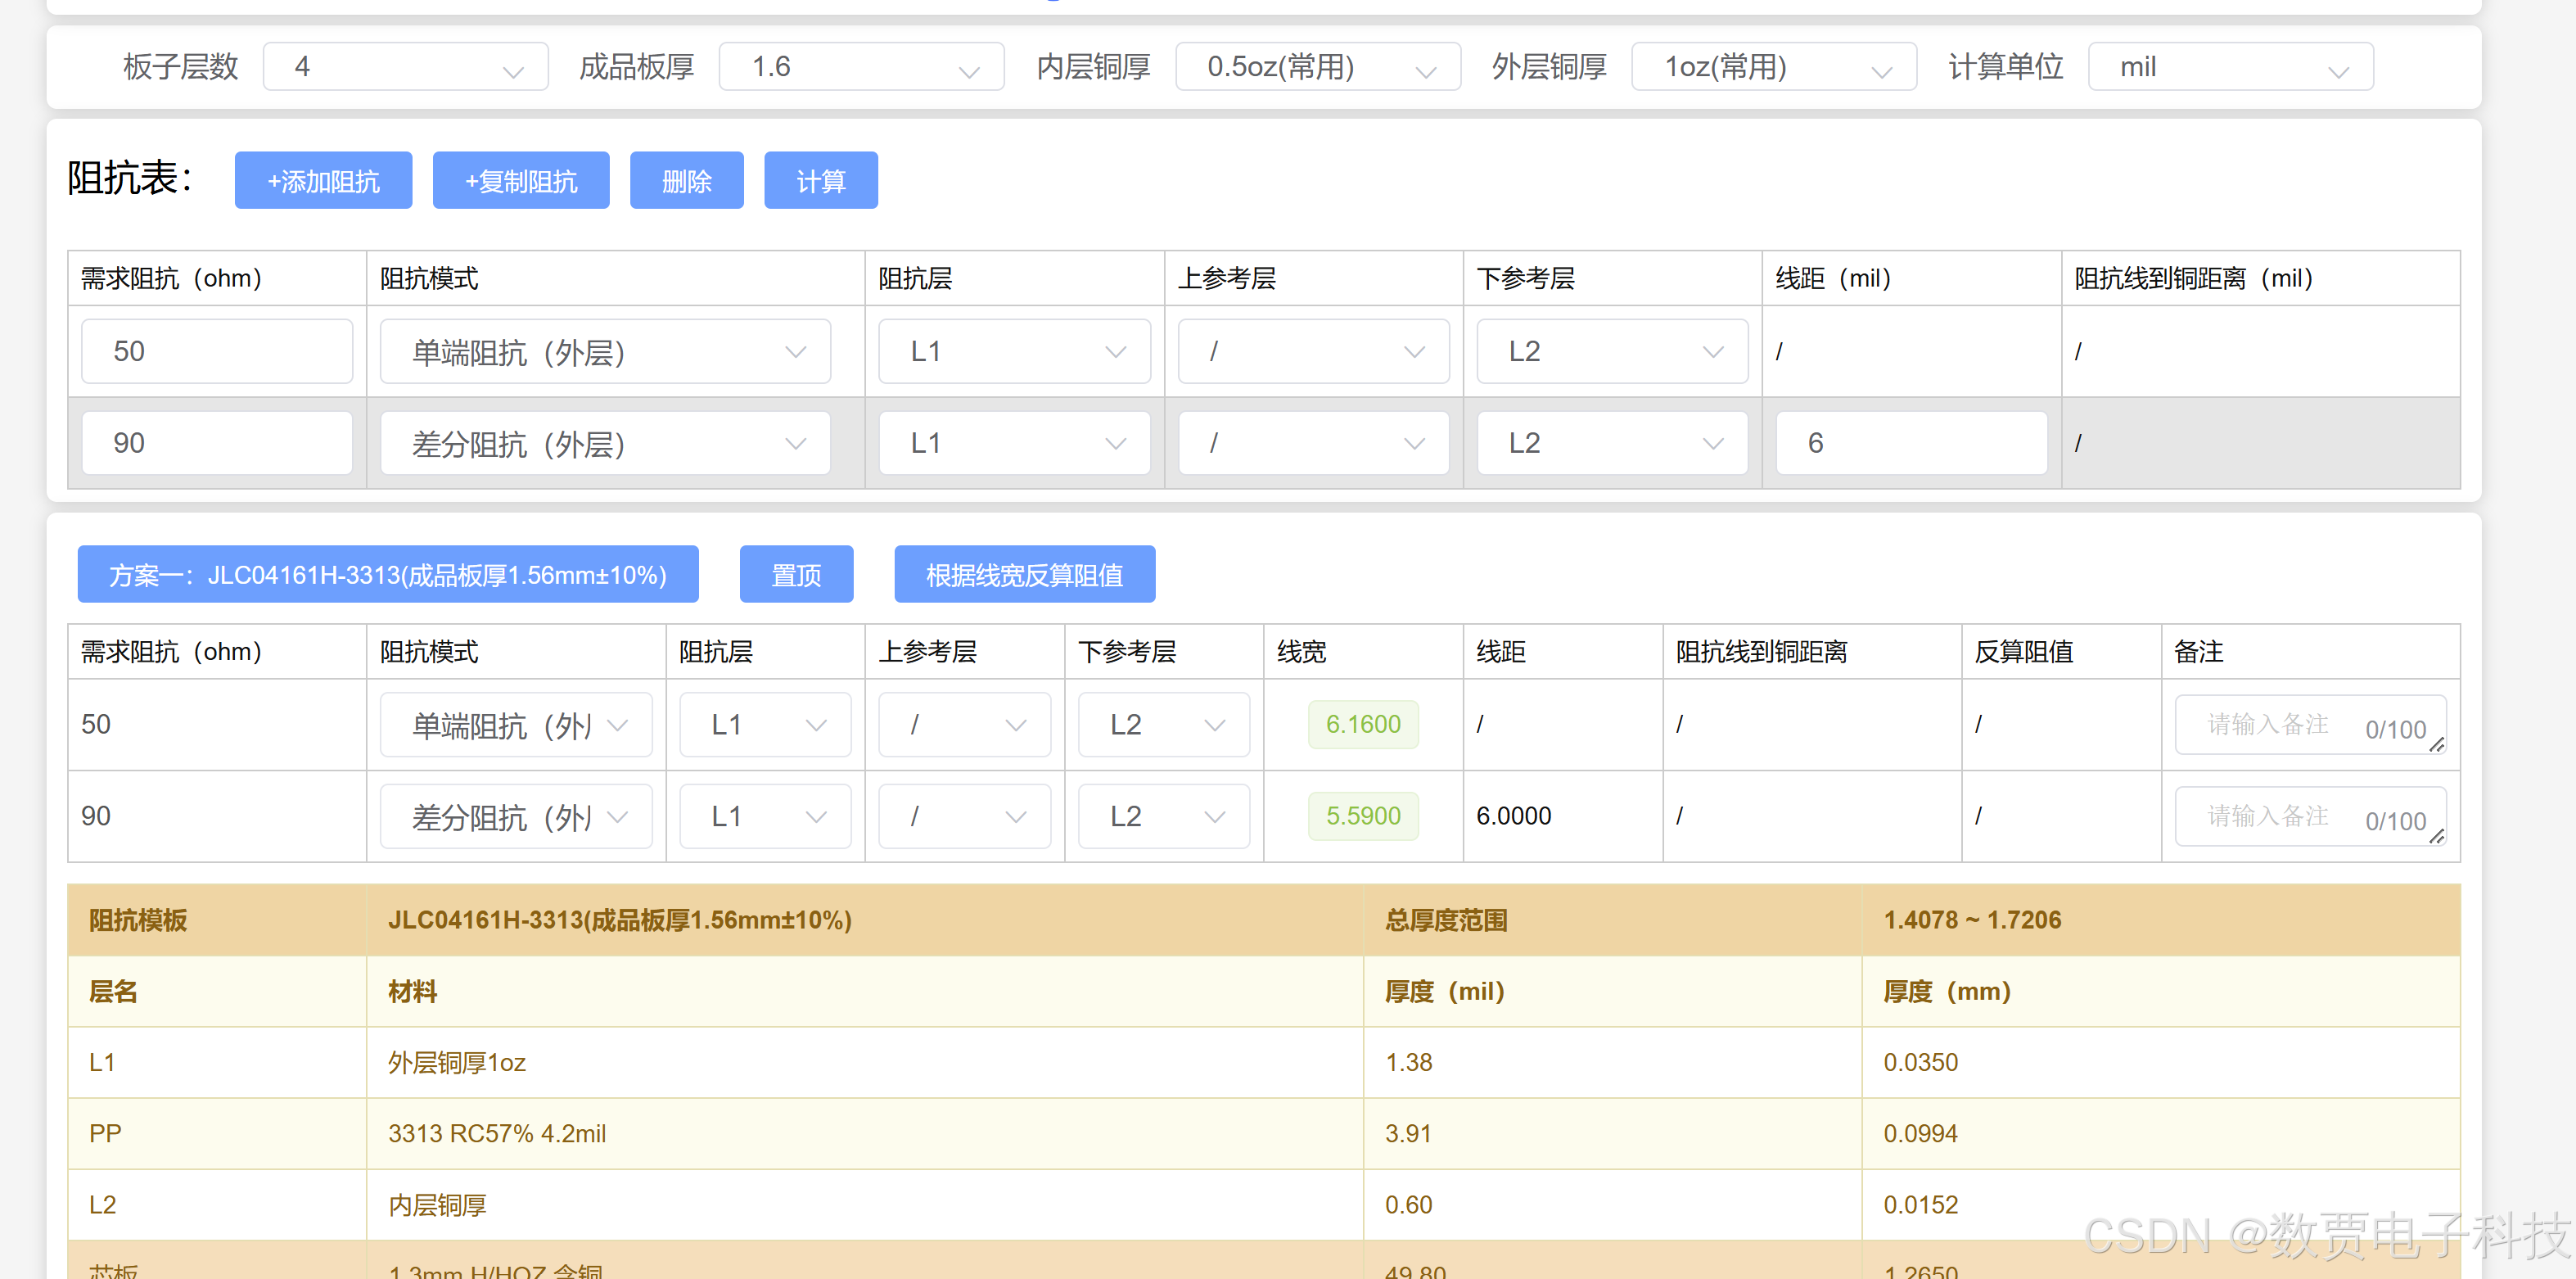Image resolution: width=2576 pixels, height=1279 pixels.
Task: Click the 置顶 button
Action: [x=796, y=575]
